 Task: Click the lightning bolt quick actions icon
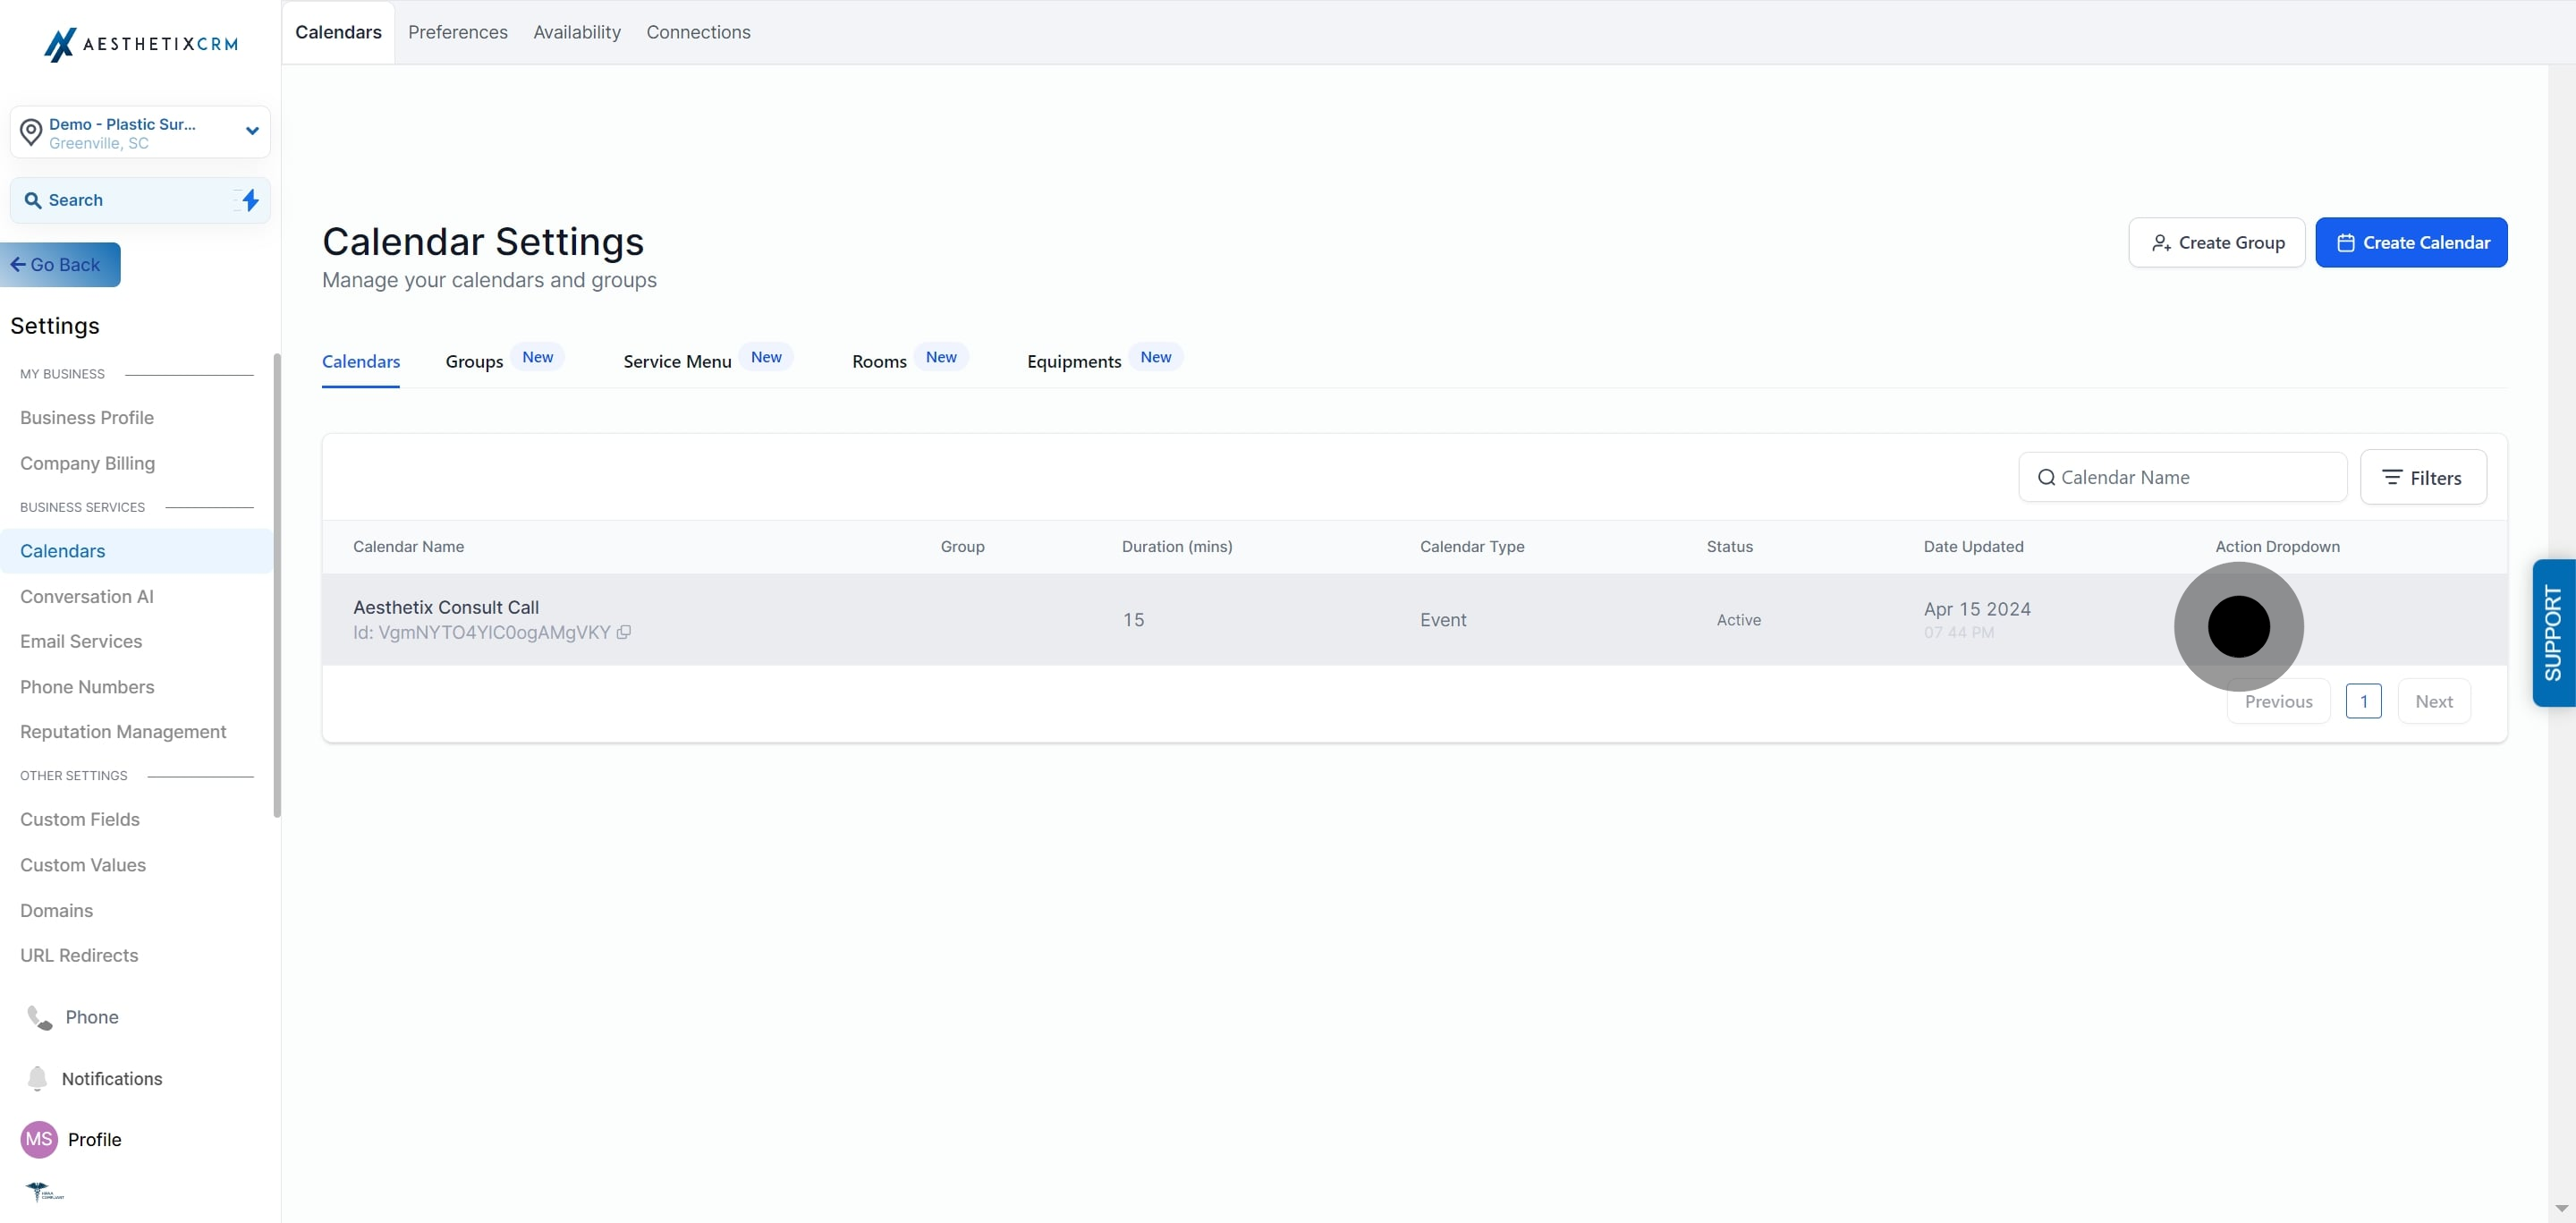point(250,200)
